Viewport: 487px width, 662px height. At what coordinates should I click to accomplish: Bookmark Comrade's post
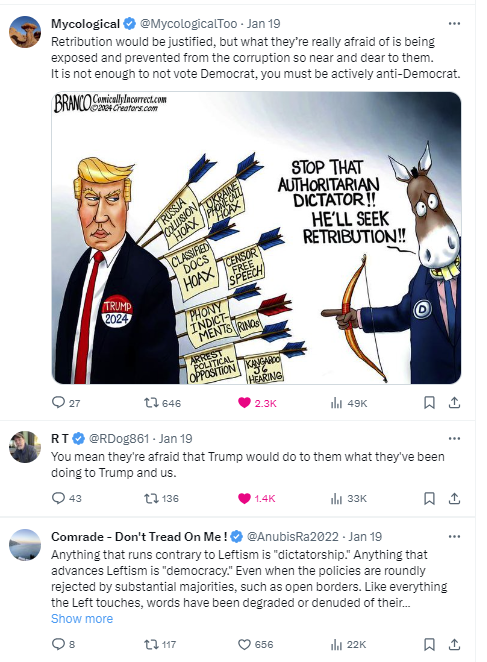pyautogui.click(x=429, y=644)
